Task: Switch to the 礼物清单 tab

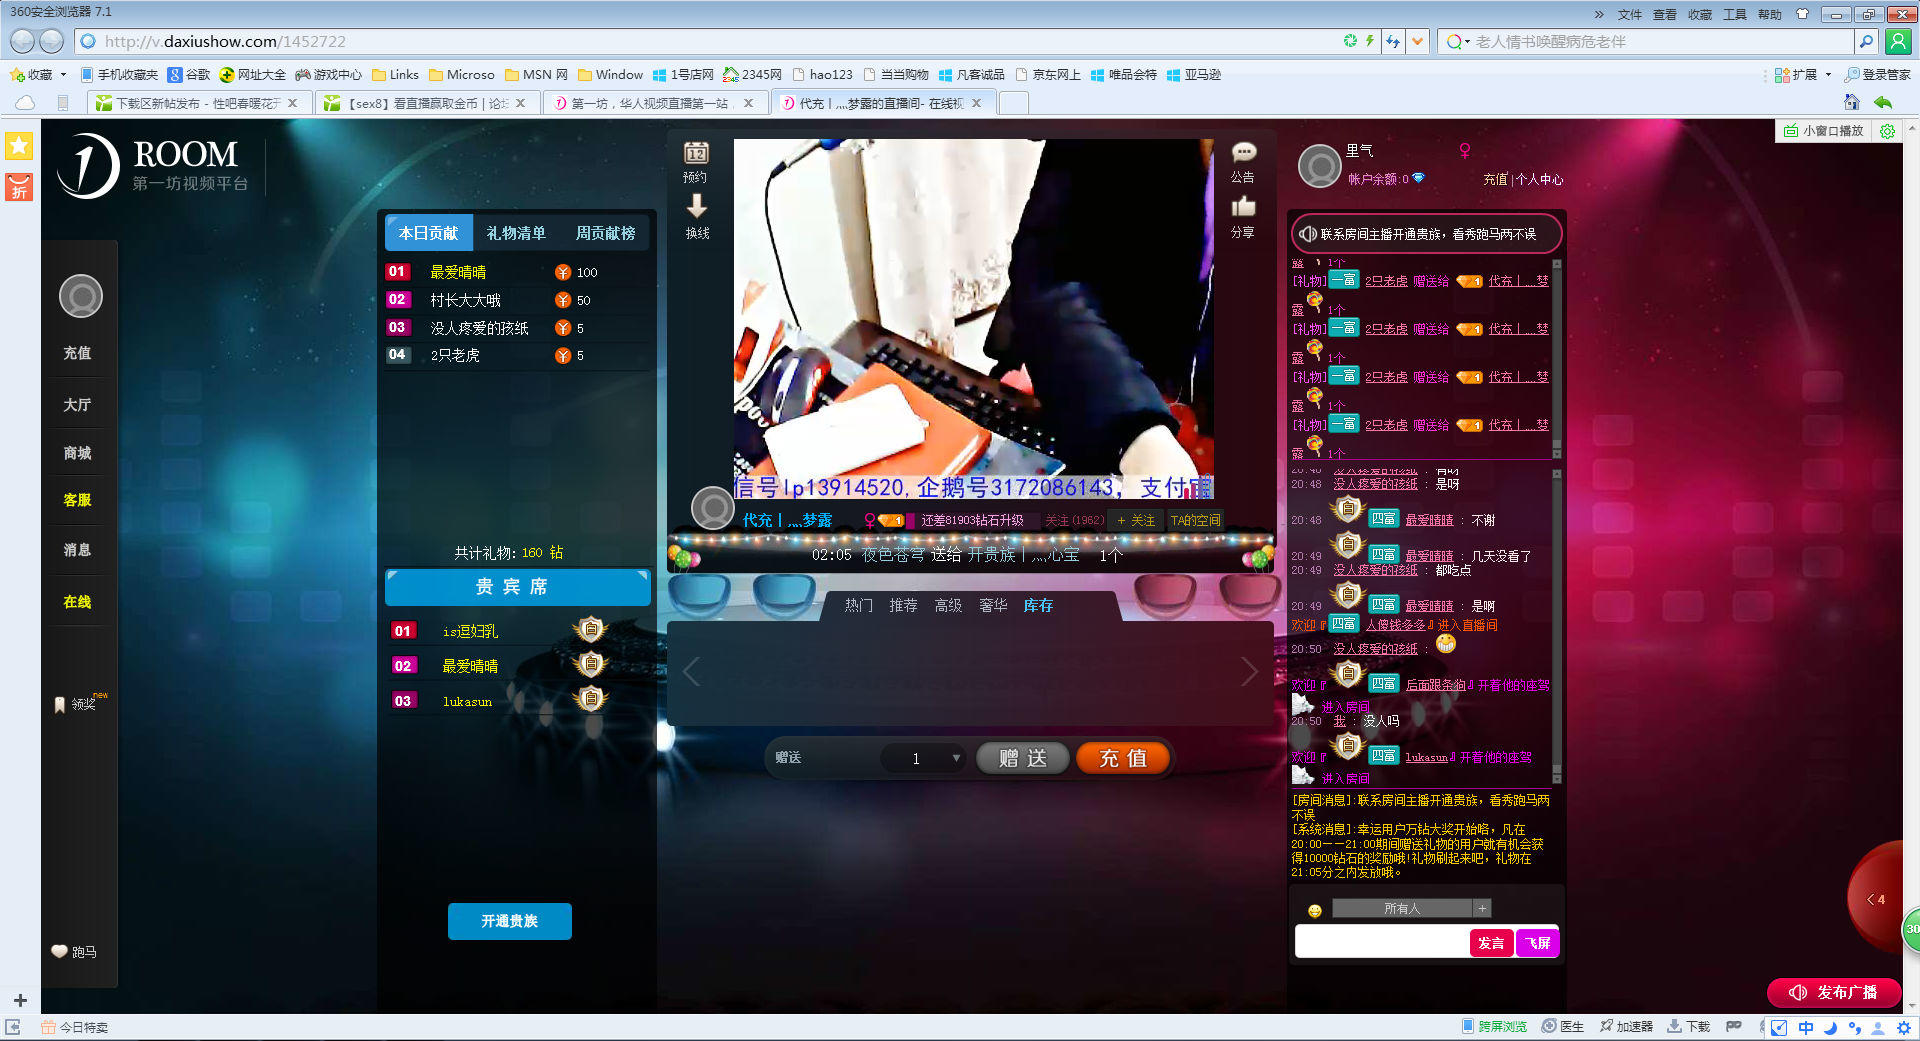Action: click(x=516, y=233)
